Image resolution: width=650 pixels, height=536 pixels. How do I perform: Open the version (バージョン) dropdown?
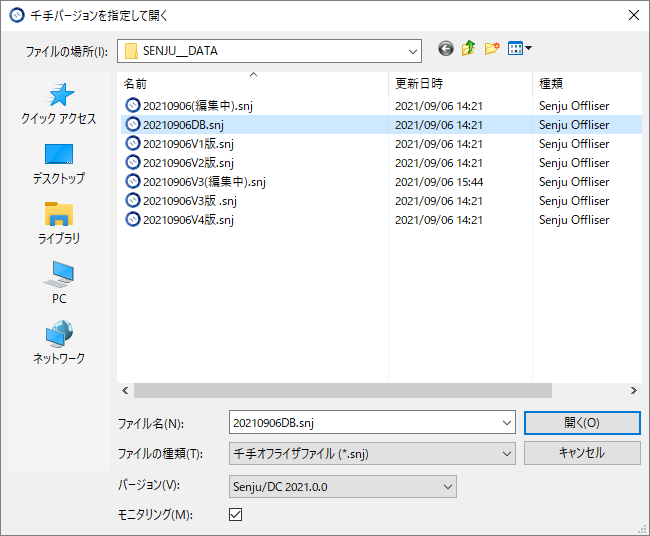tap(343, 487)
